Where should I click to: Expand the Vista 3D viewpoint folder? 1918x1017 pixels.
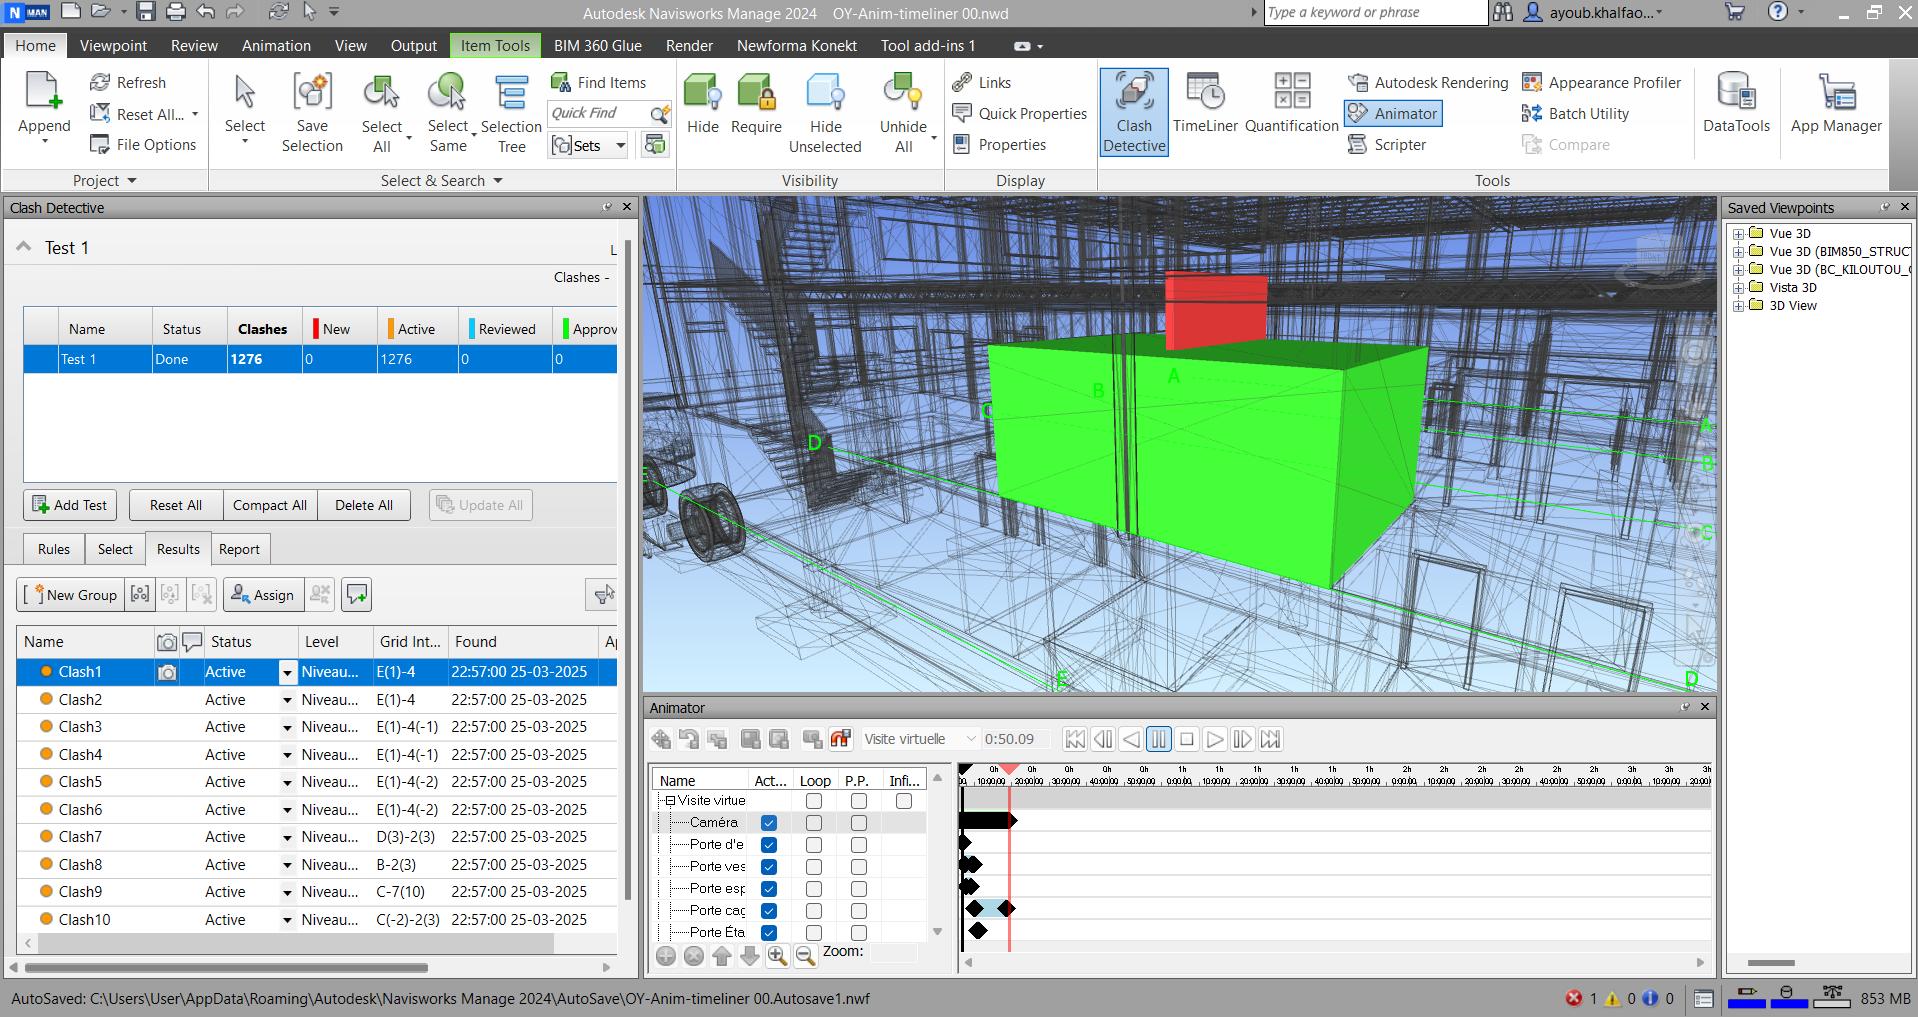[x=1738, y=288]
